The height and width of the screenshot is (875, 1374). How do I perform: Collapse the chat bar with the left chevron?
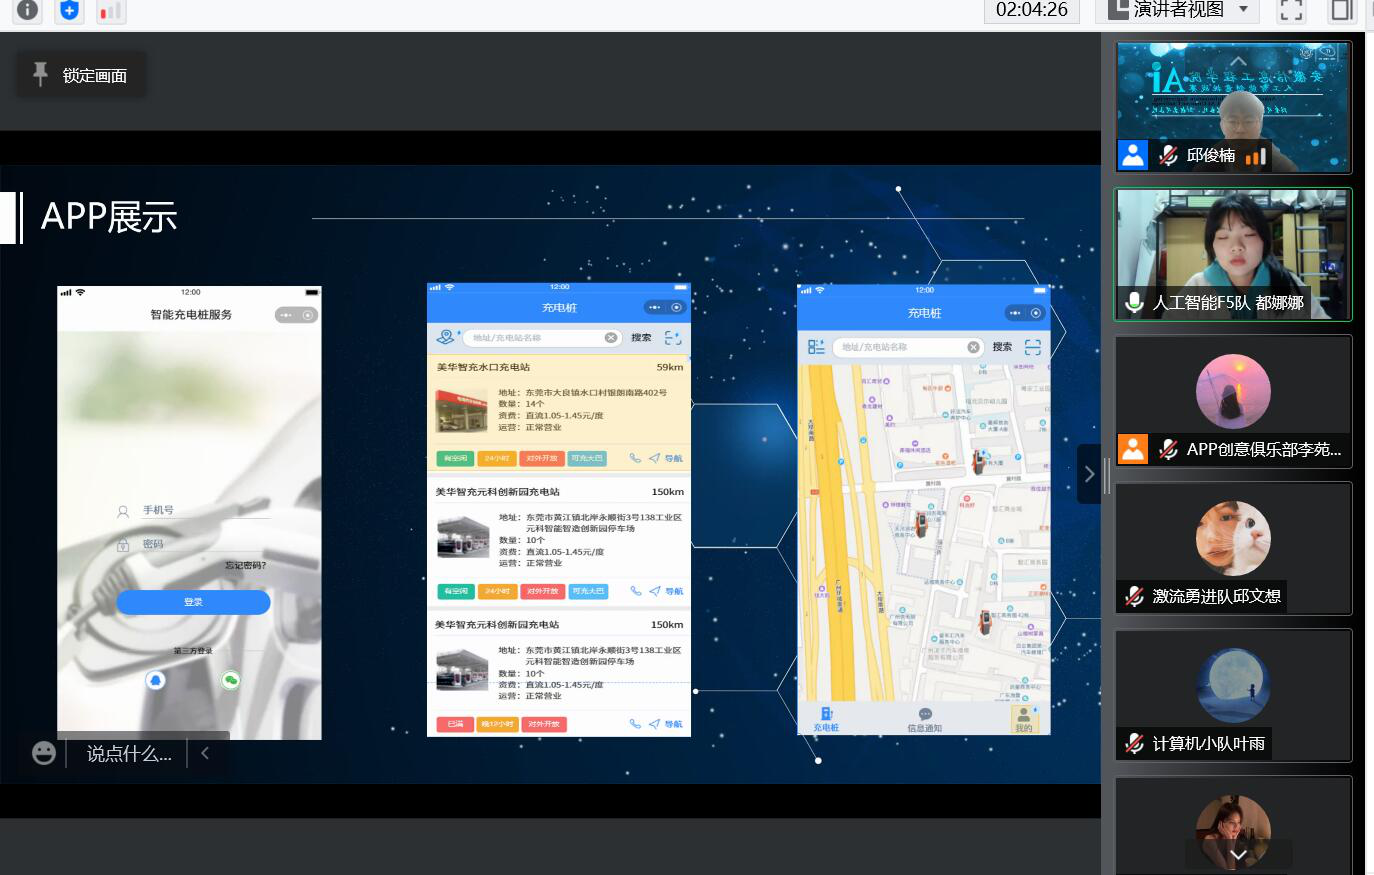coord(205,753)
